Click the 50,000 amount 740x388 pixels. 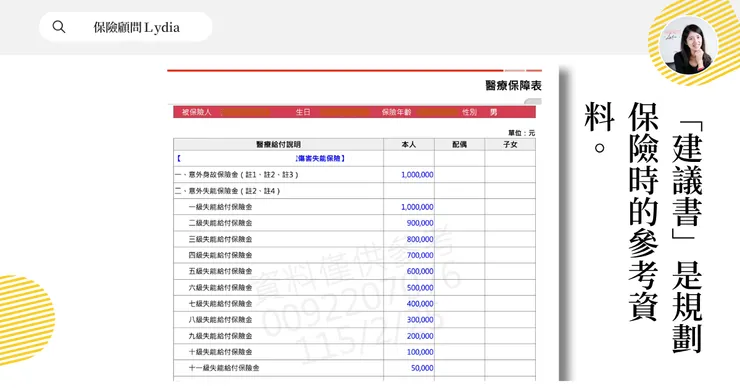(x=422, y=368)
